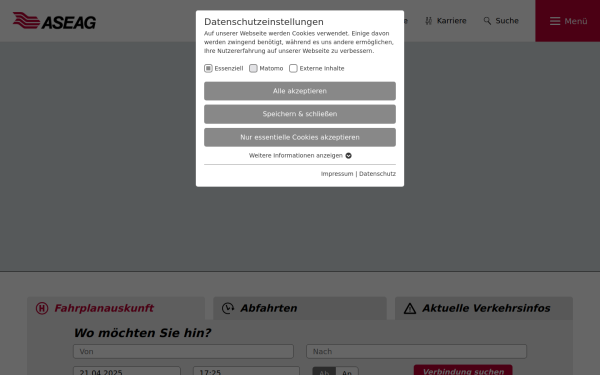Click Verbindung suchen button
Screen dimensions: 600x375
[463, 370]
